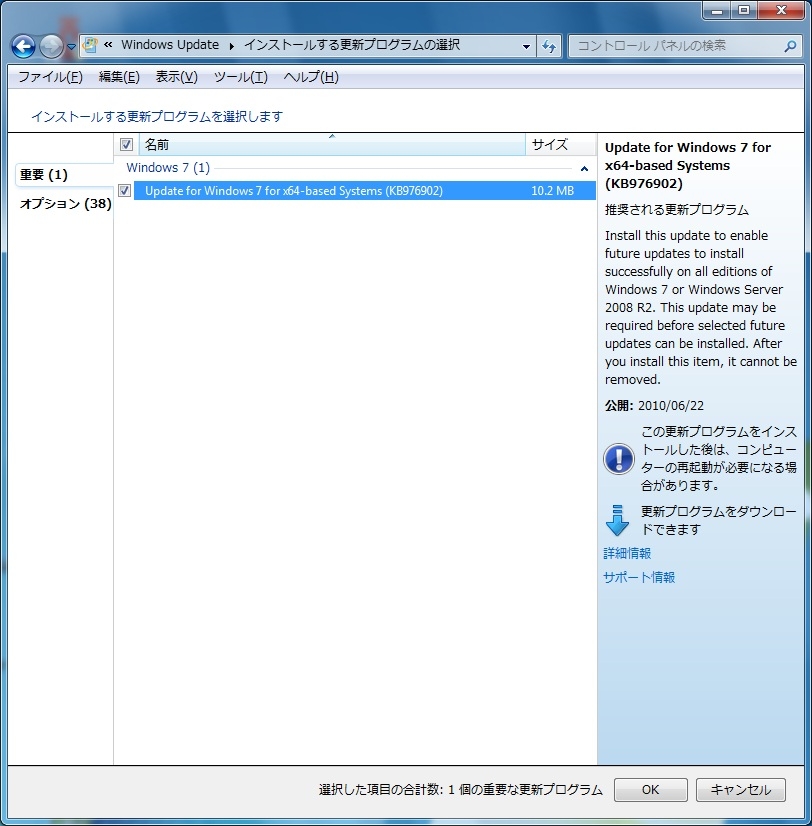Collapse the Windows 7 group chevron
The height and width of the screenshot is (826, 812).
click(584, 169)
